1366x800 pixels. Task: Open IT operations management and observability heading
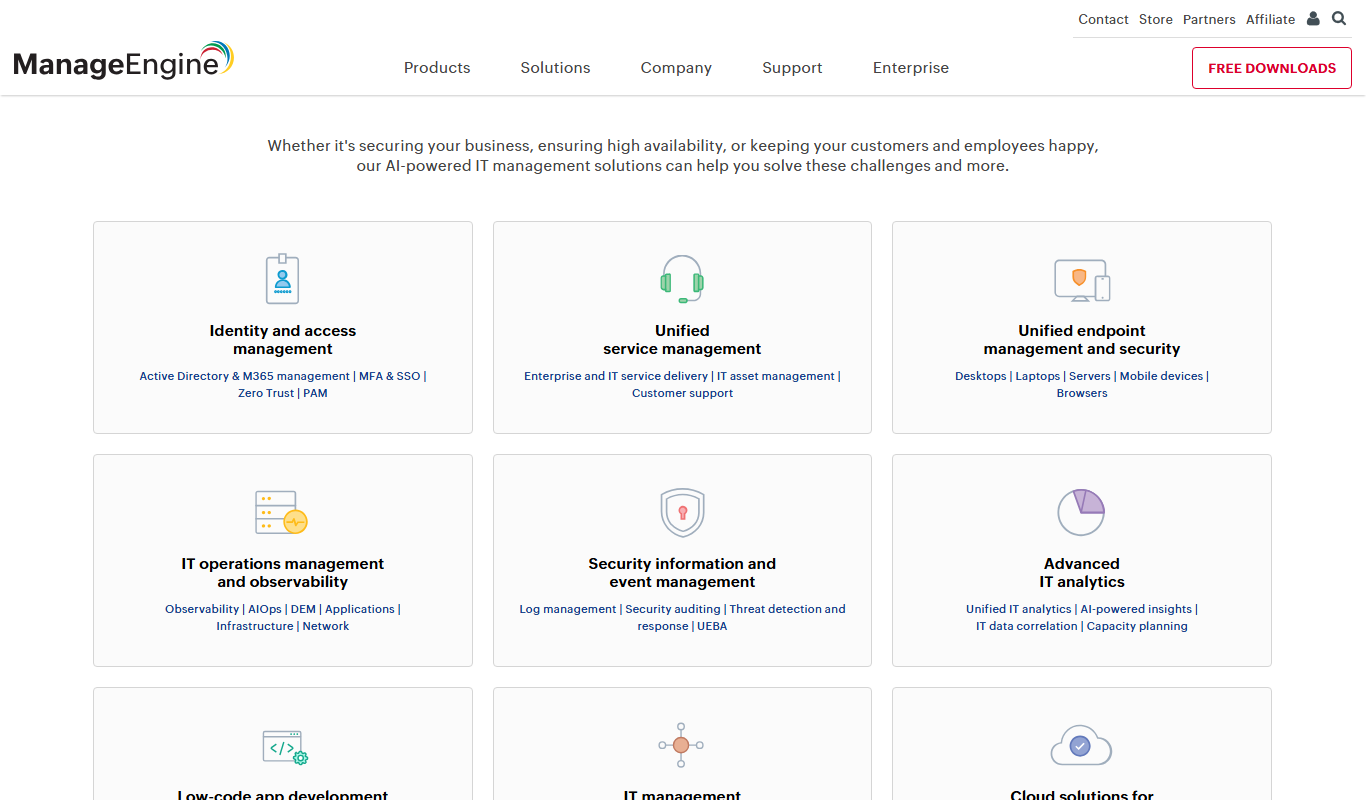click(283, 573)
